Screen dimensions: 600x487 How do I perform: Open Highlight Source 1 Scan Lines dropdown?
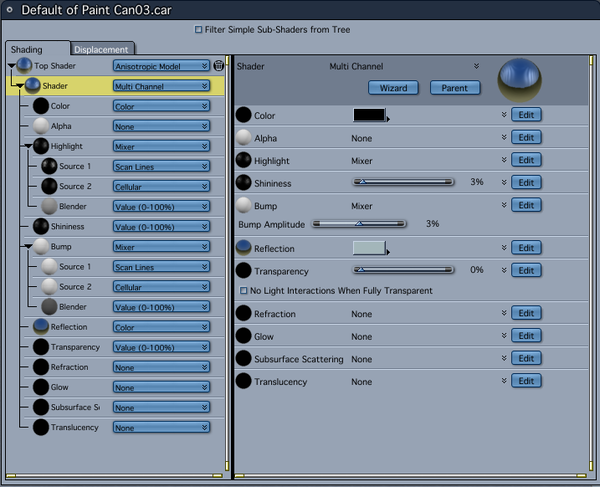click(x=161, y=166)
